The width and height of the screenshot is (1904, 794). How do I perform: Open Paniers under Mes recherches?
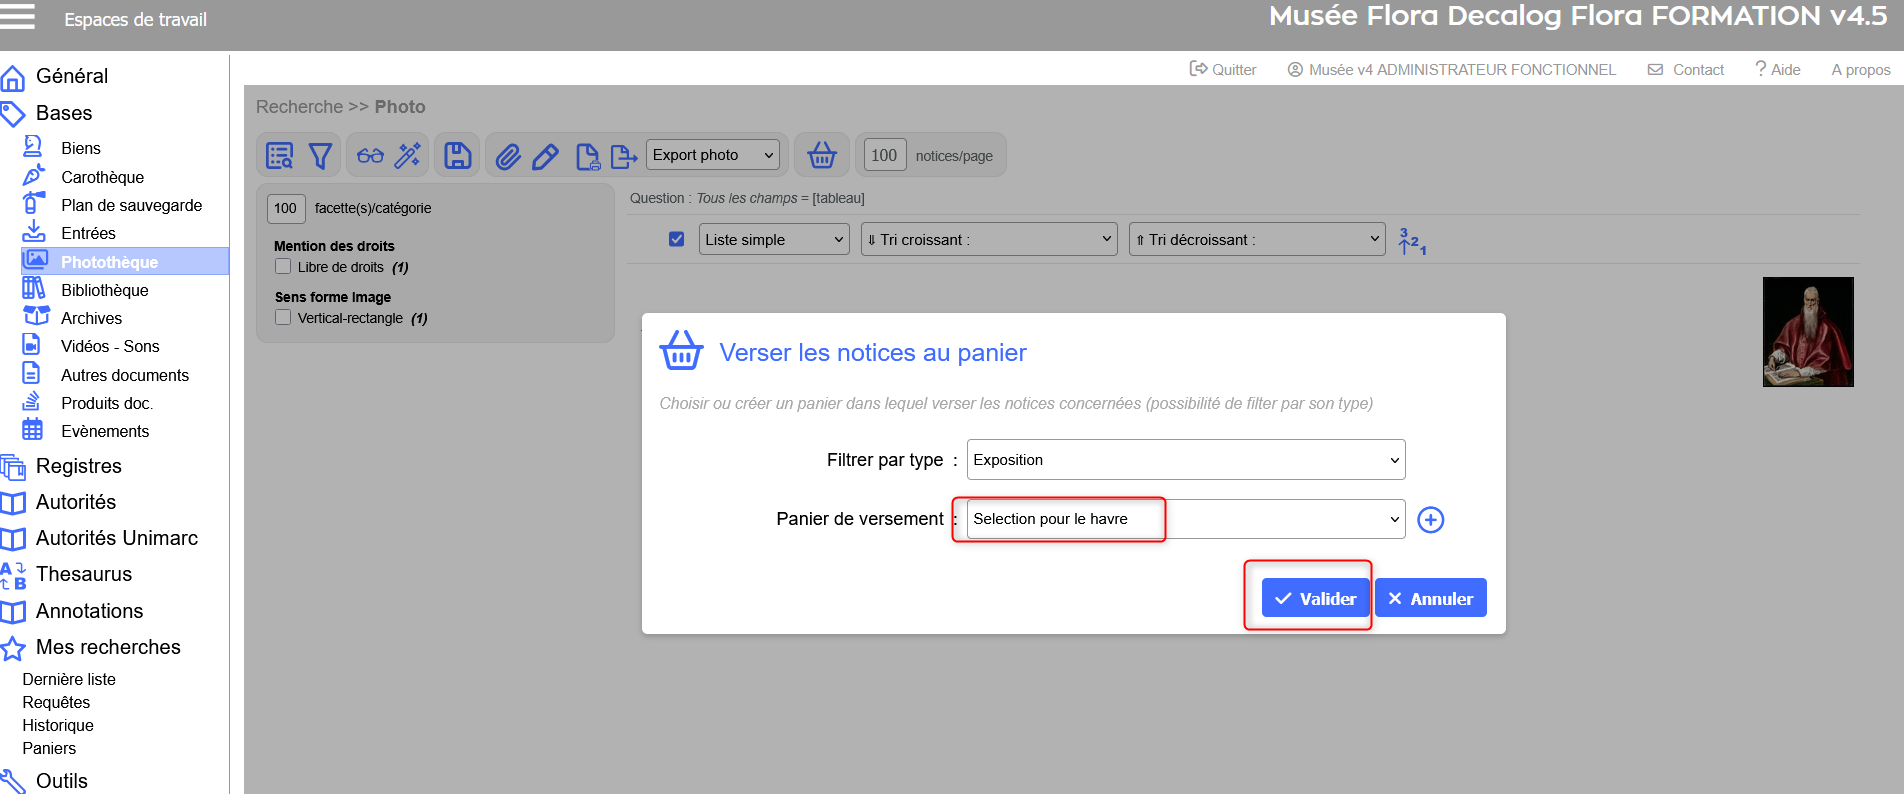(49, 748)
